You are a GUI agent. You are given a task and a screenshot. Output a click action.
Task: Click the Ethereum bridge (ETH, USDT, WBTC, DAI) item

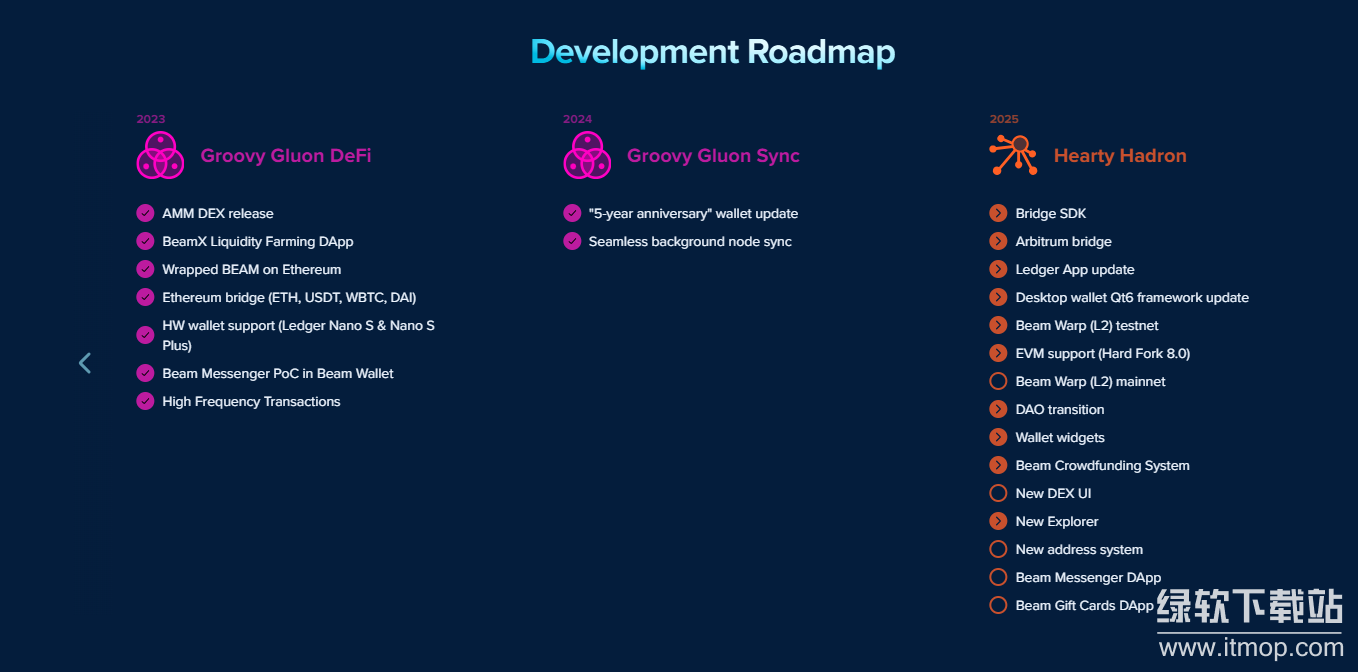[x=289, y=297]
